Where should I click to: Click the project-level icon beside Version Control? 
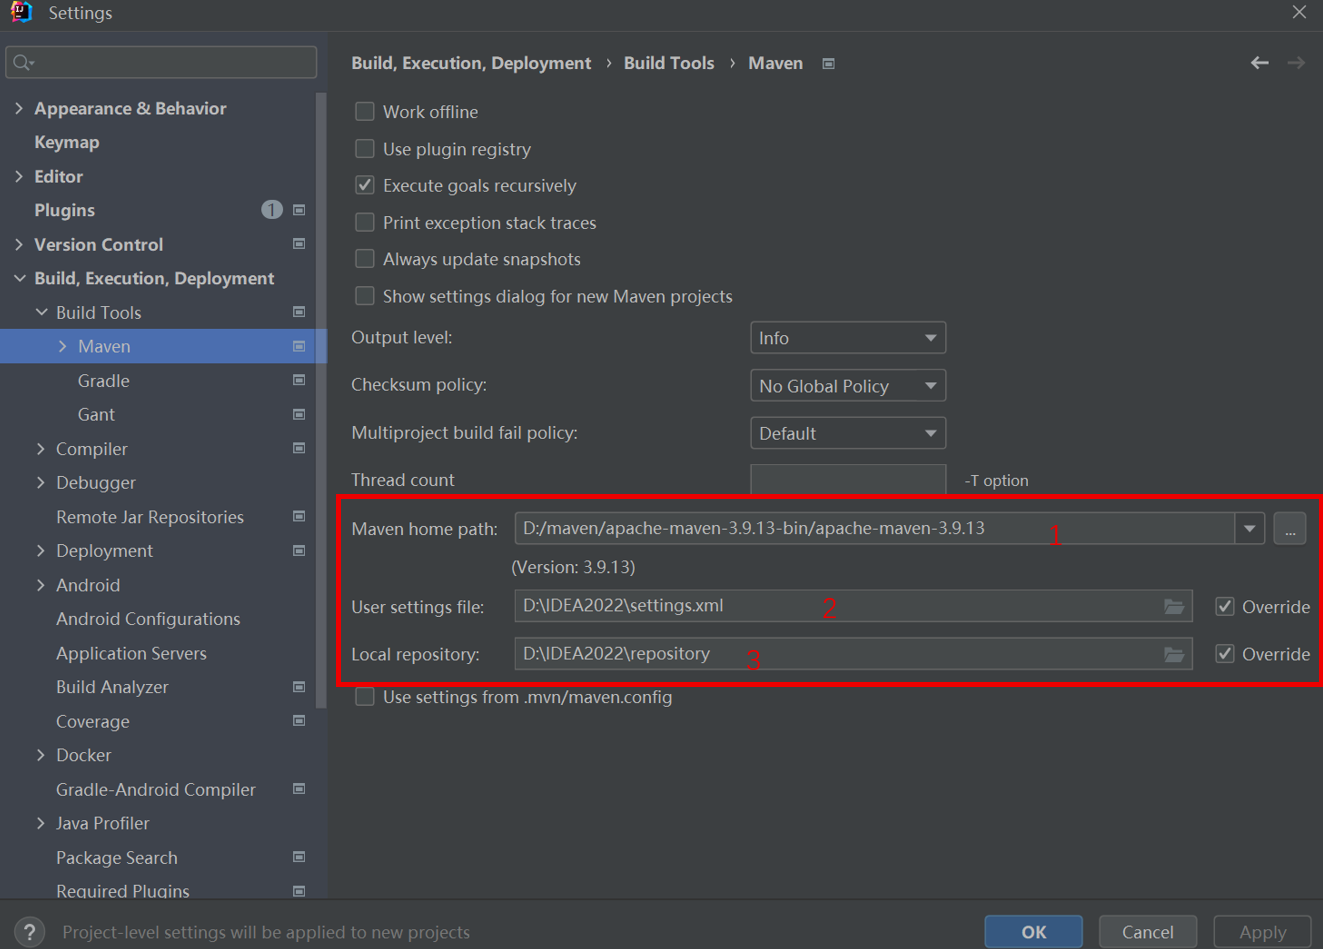pos(299,244)
